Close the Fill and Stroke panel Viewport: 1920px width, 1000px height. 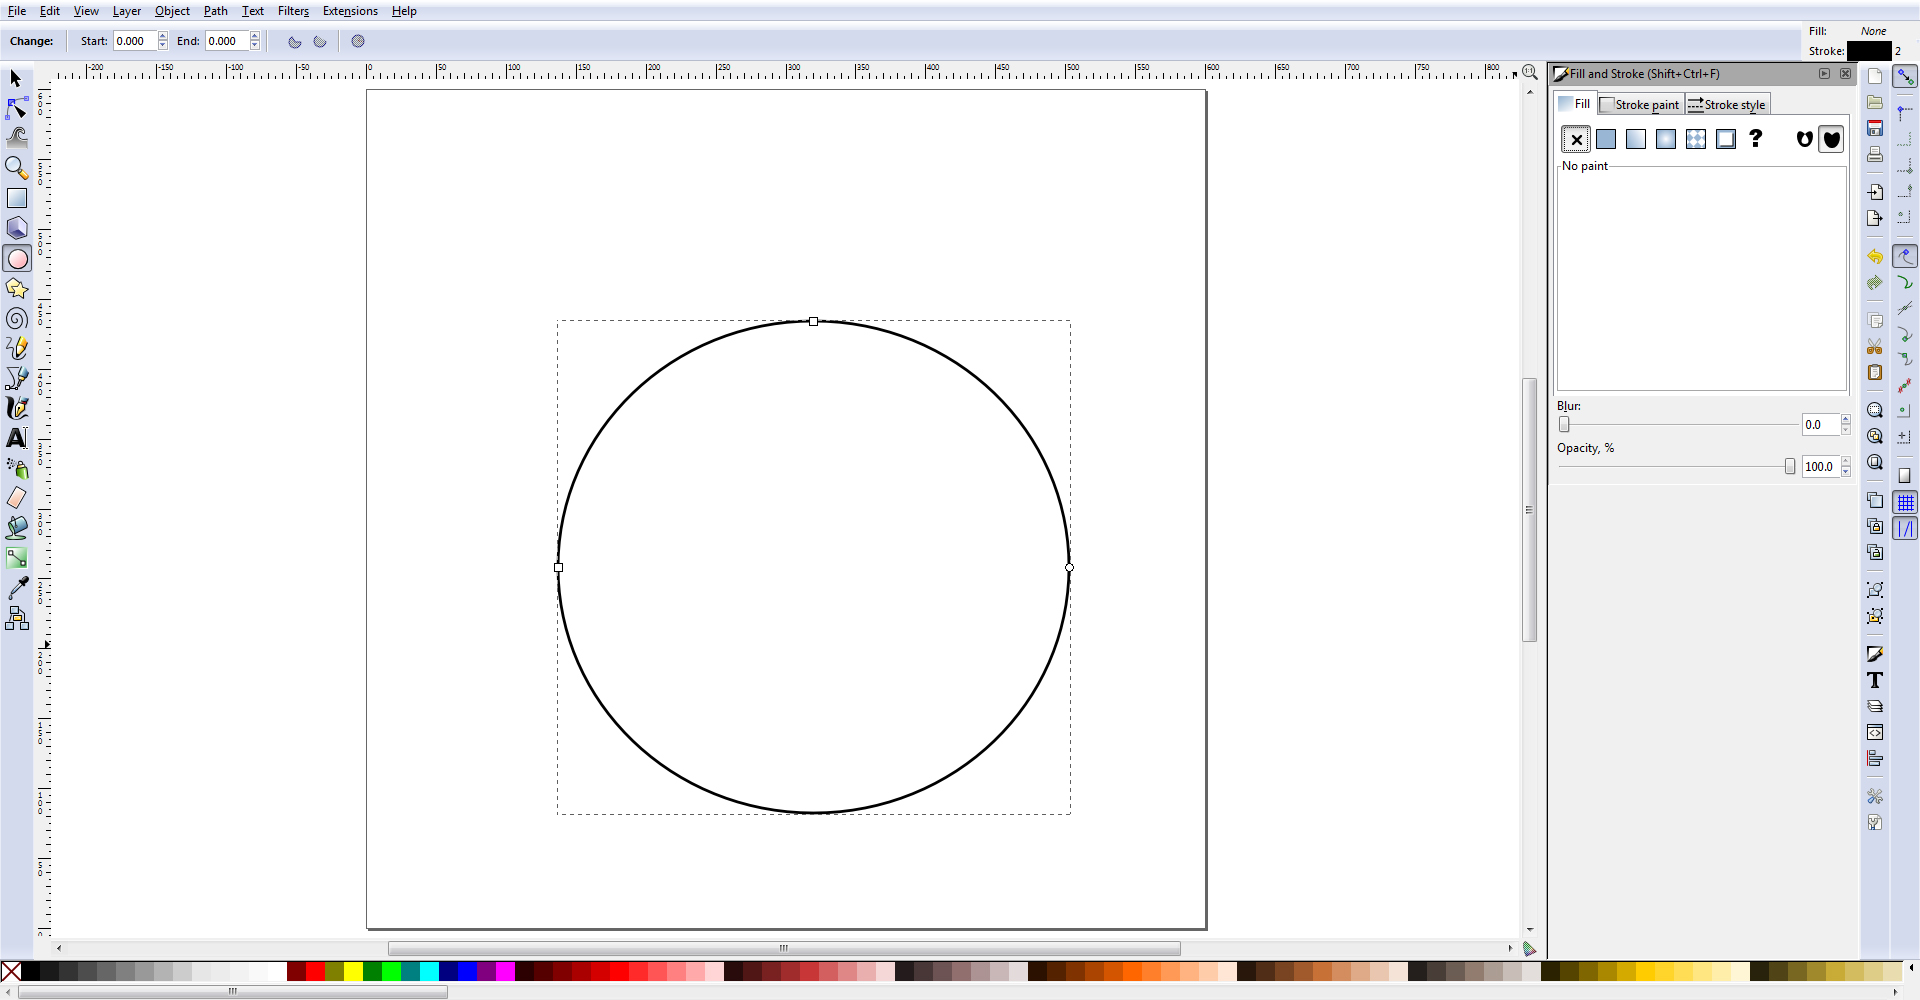click(1845, 74)
